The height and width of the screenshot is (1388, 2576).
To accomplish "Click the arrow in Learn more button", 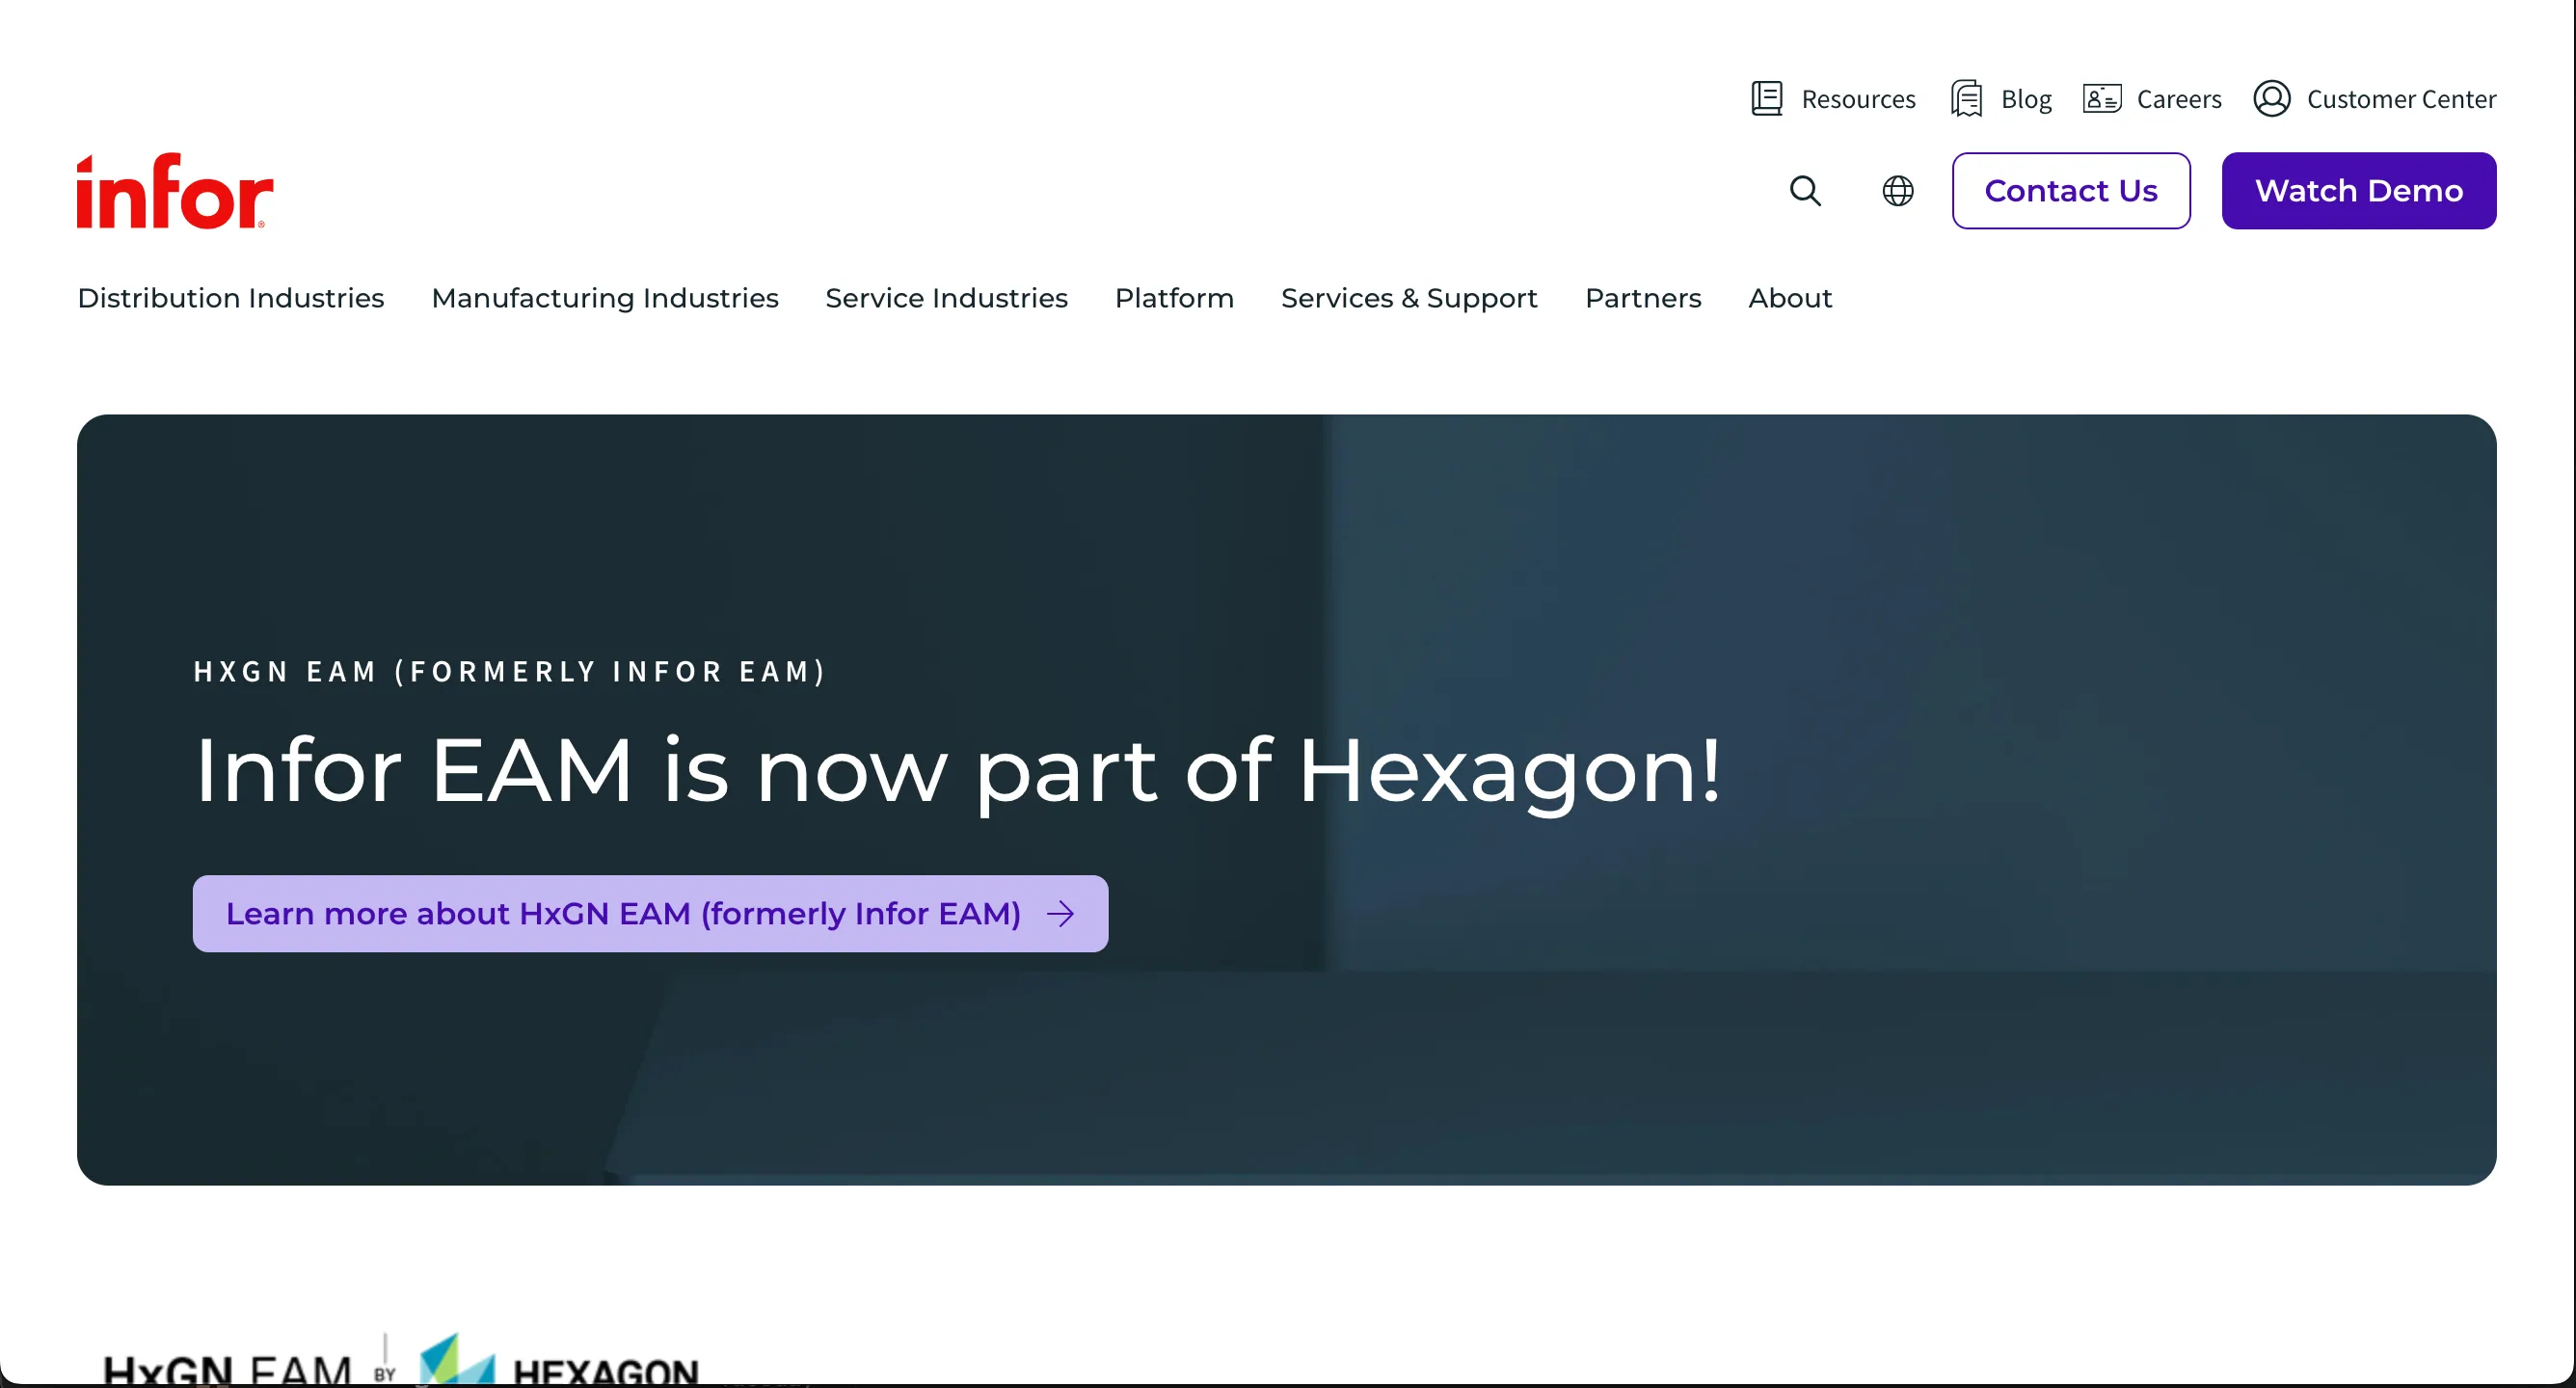I will tap(1060, 913).
